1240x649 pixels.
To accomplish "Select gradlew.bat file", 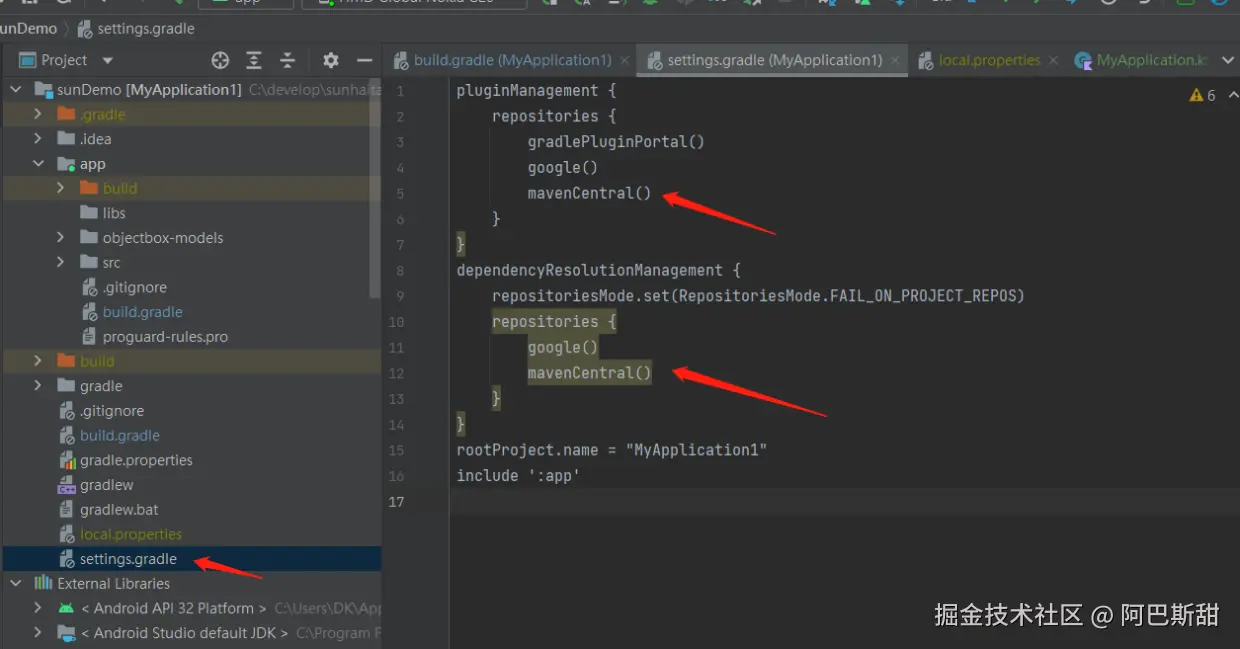I will (x=108, y=510).
